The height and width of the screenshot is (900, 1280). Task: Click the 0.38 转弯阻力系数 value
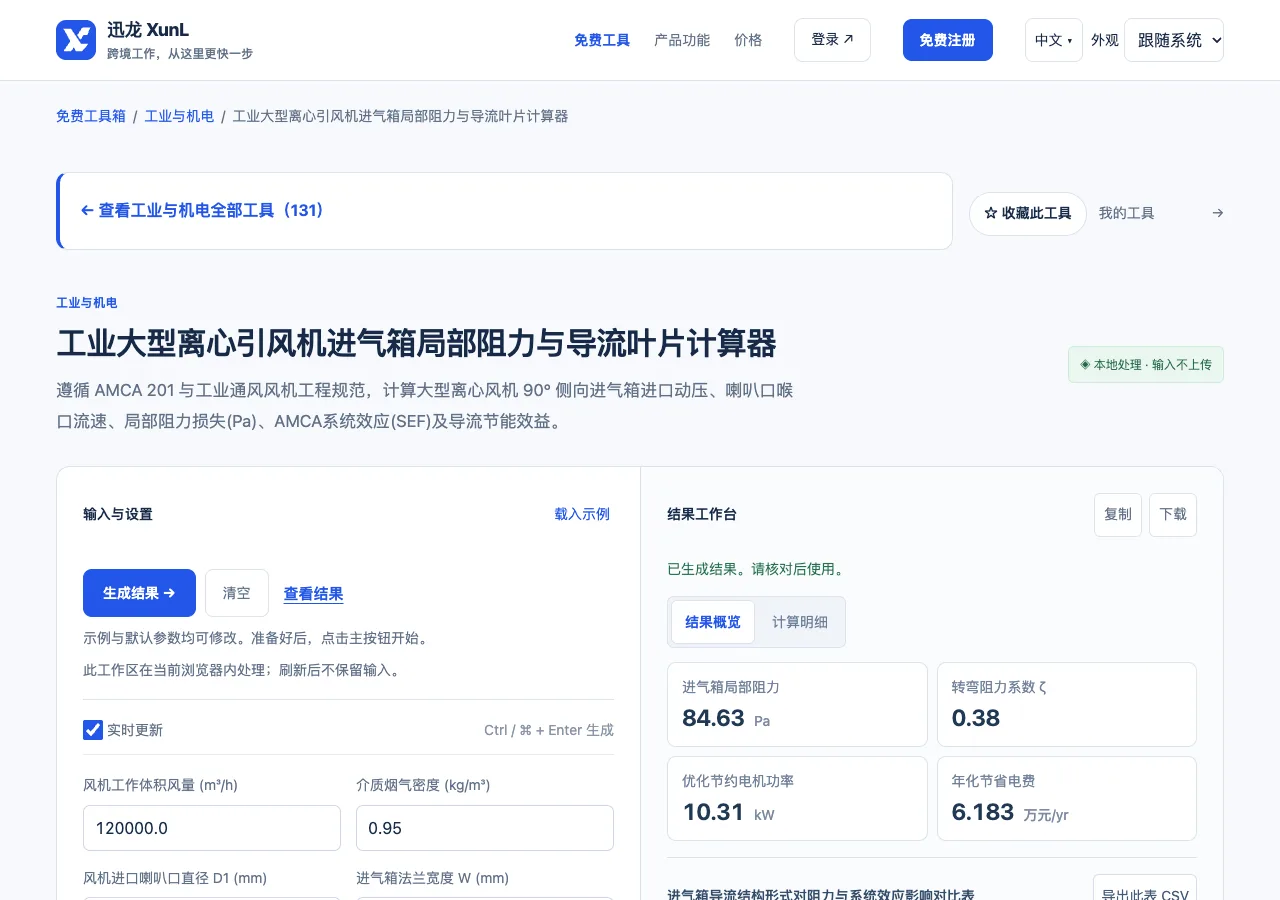click(x=976, y=718)
